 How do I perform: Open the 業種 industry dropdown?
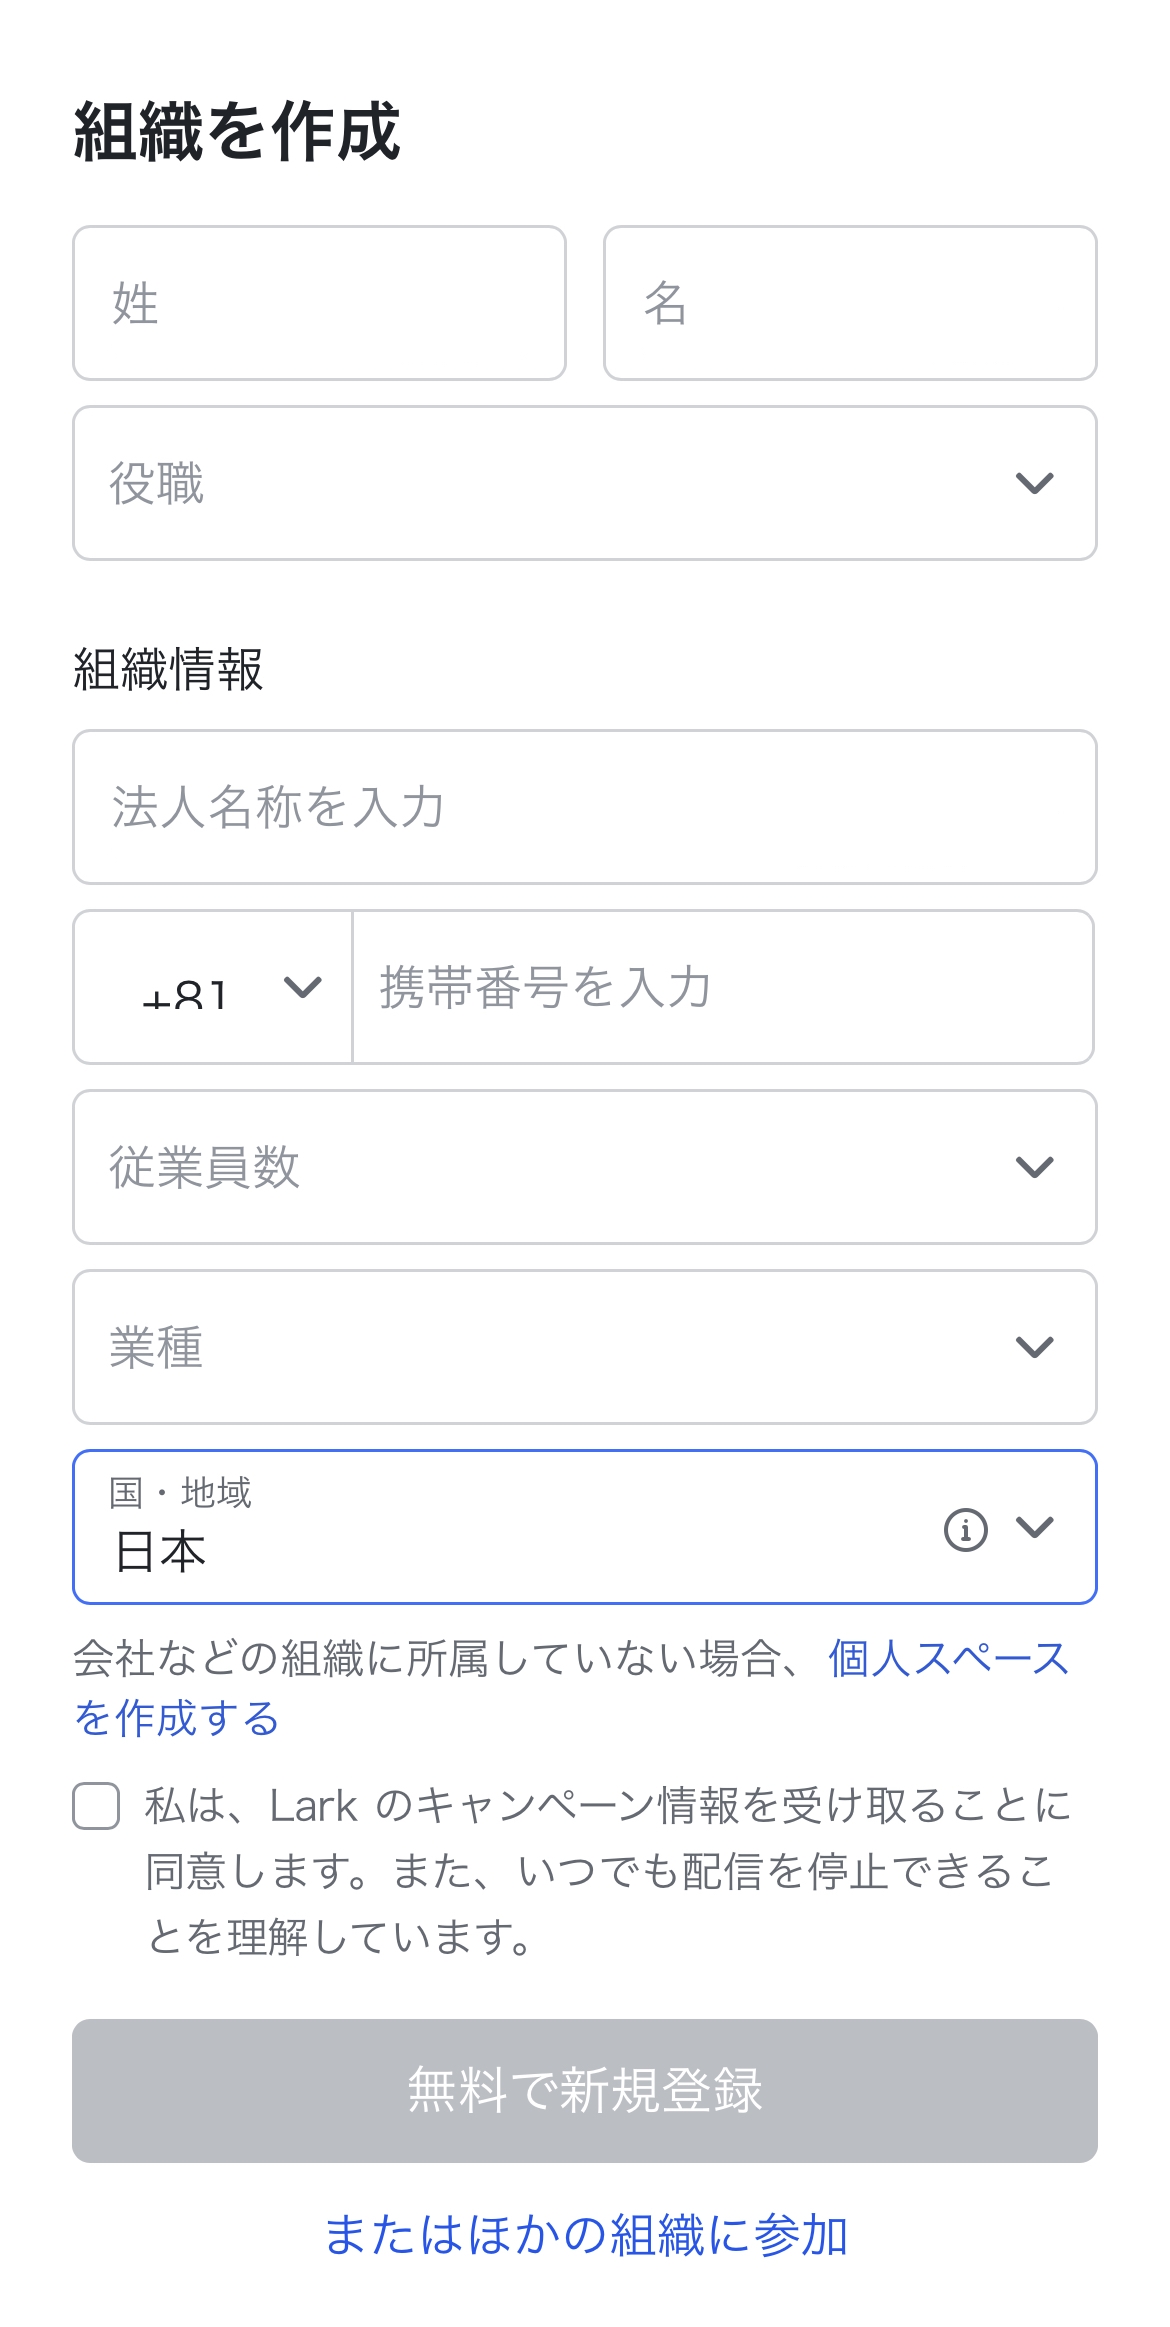[x=560, y=1347]
